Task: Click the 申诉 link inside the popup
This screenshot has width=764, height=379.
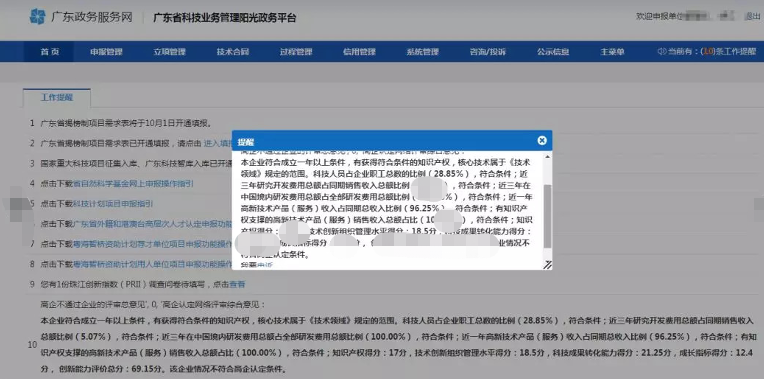Action: [x=265, y=266]
